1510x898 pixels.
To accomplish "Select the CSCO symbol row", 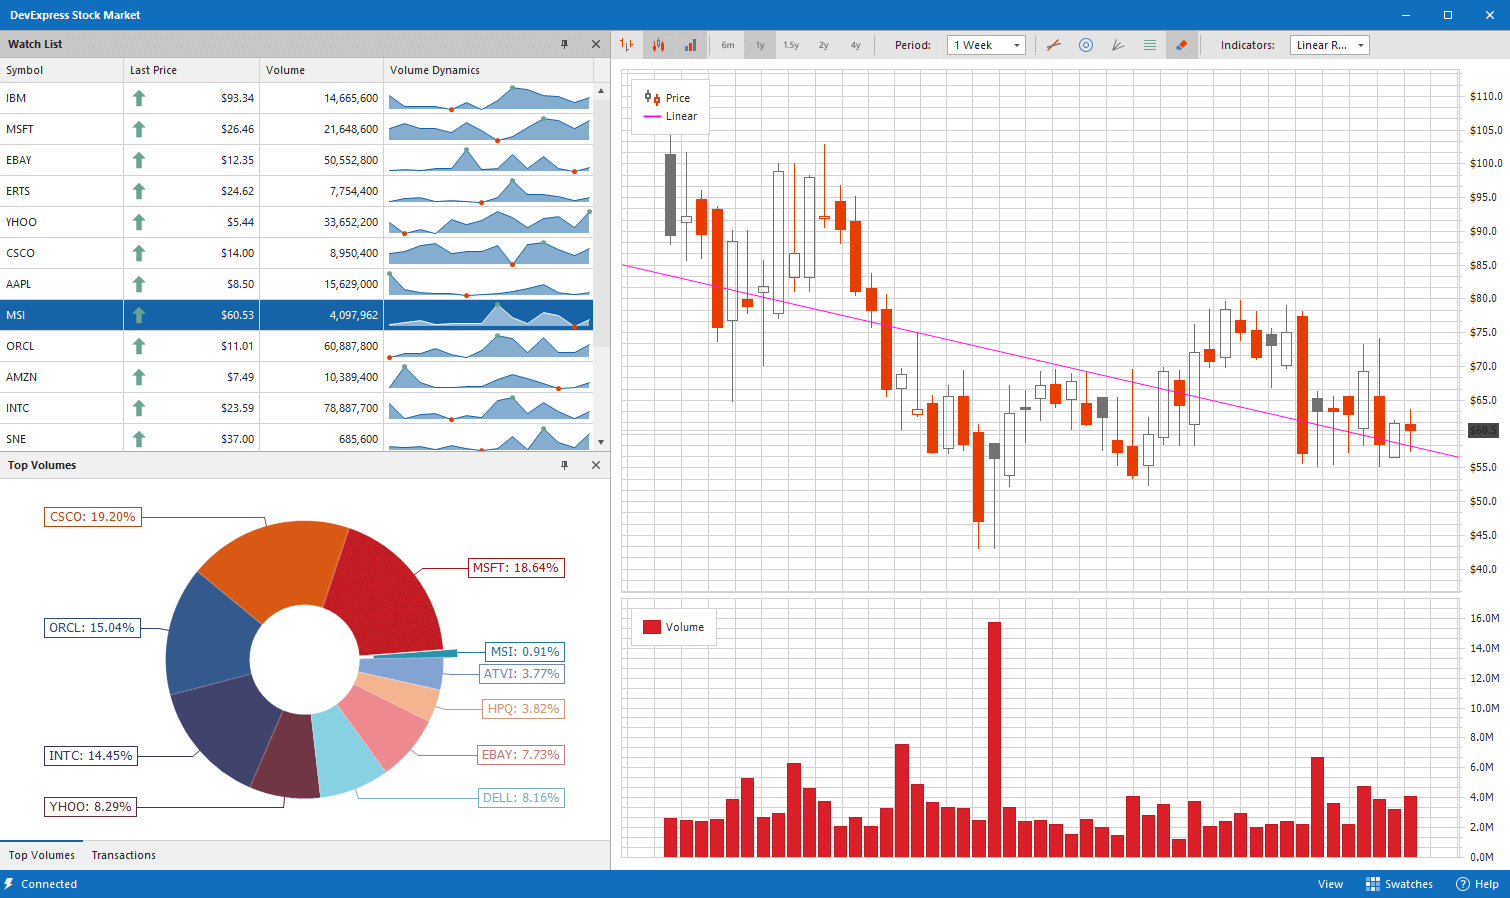I will pyautogui.click(x=296, y=253).
